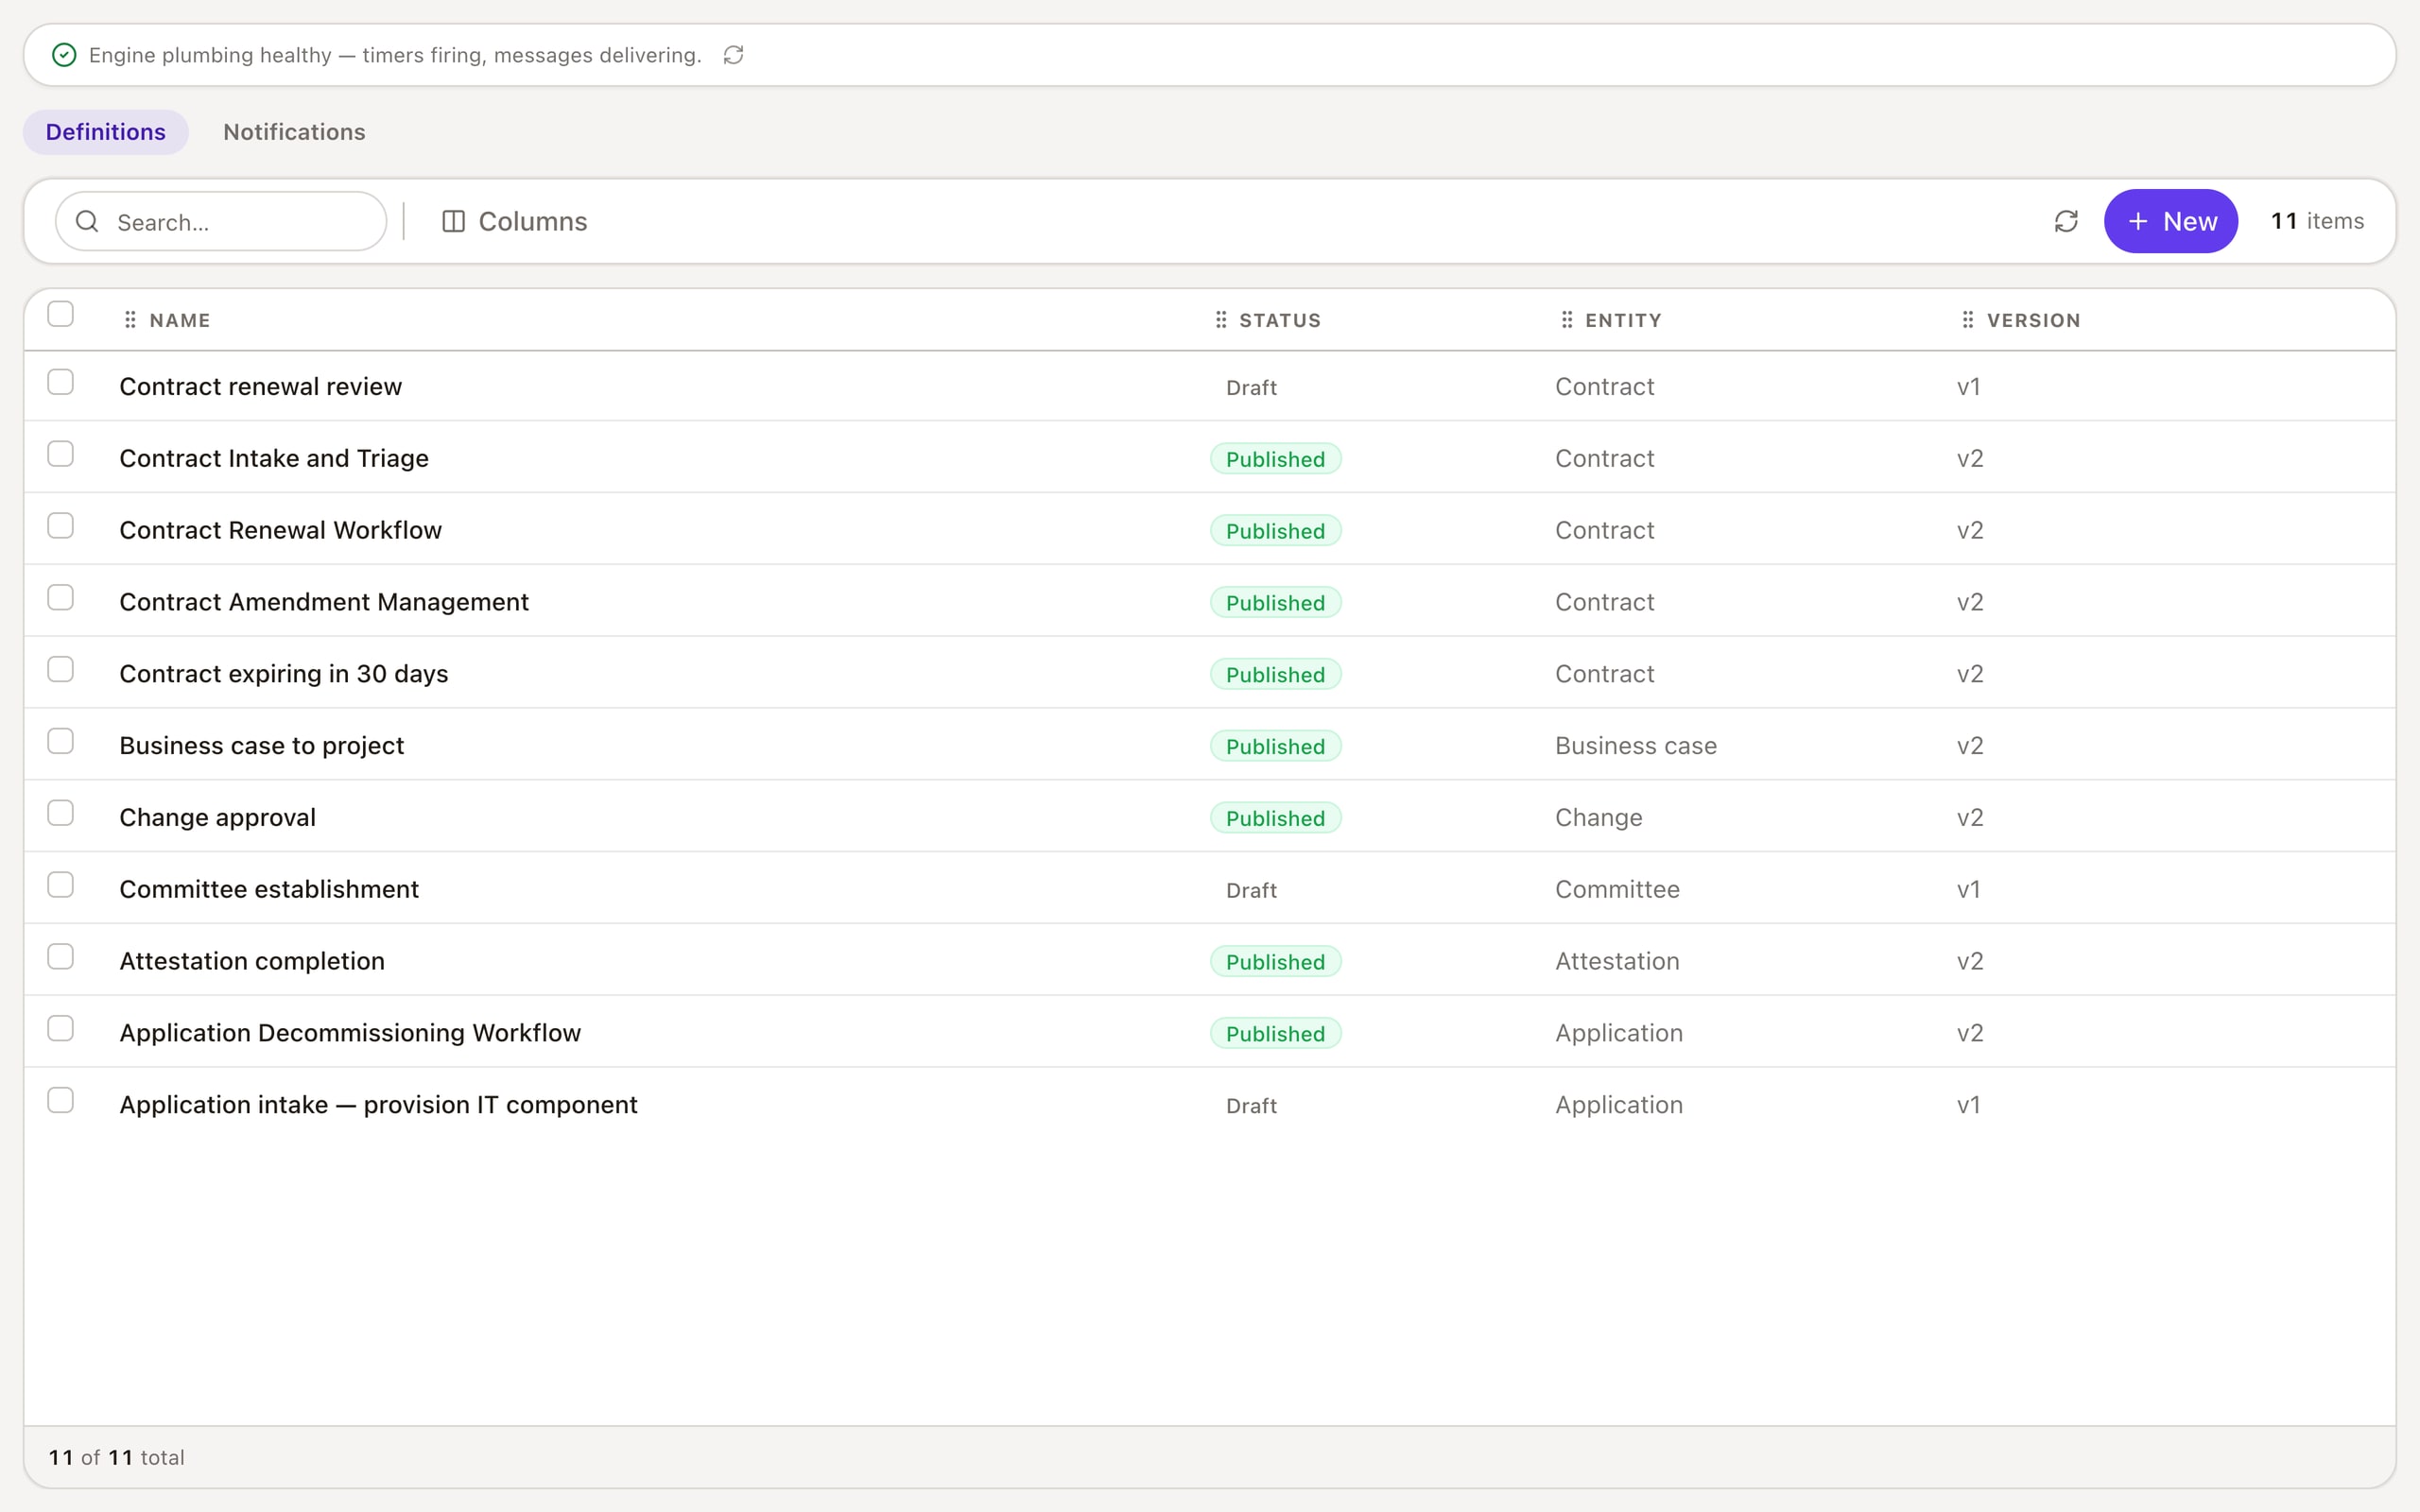This screenshot has width=2420, height=1512.
Task: Toggle the select-all checkbox in the header
Action: (x=61, y=314)
